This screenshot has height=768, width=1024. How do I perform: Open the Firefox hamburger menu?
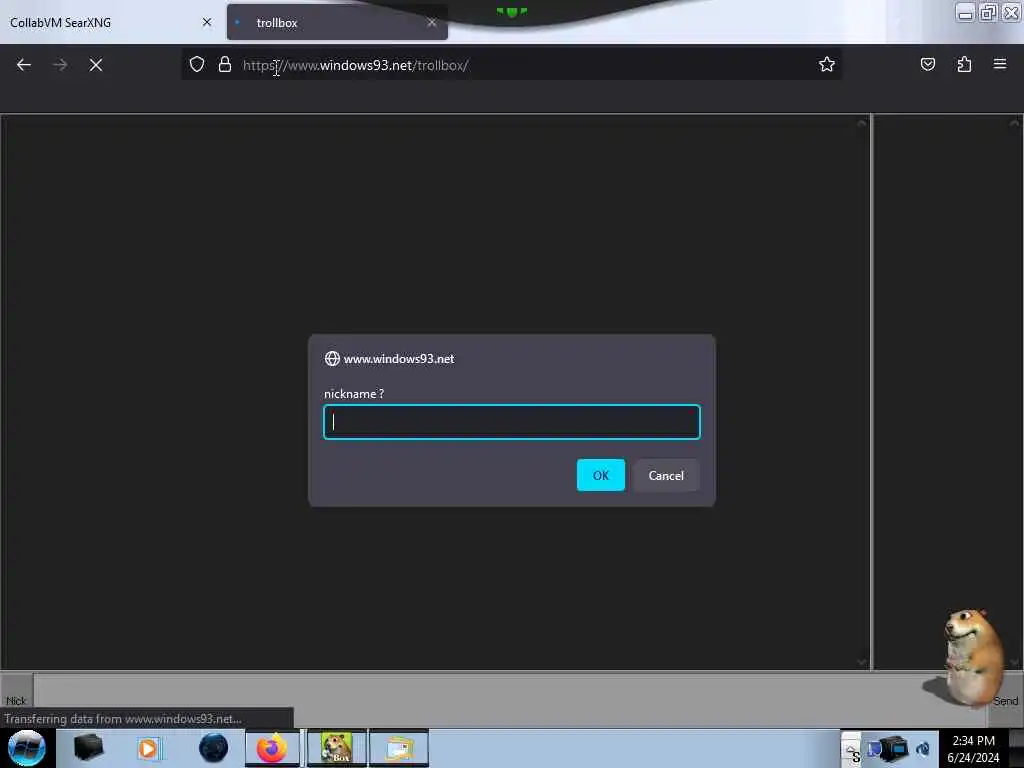(1000, 64)
